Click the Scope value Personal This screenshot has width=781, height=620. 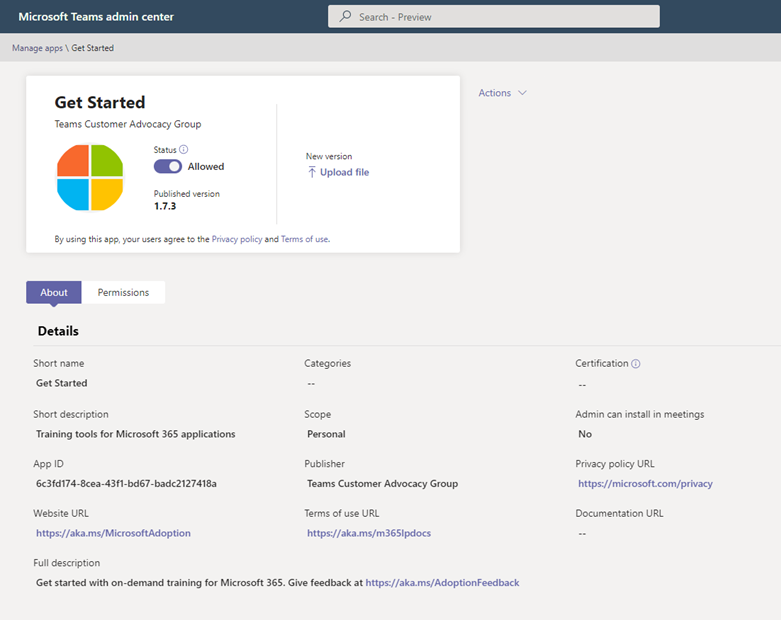click(x=326, y=434)
